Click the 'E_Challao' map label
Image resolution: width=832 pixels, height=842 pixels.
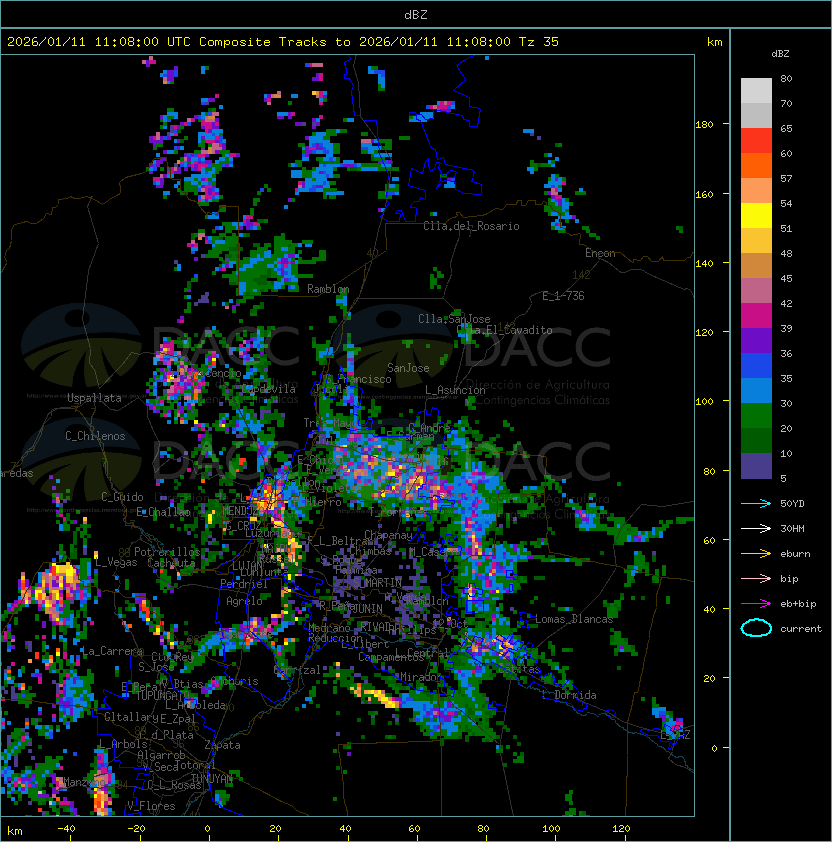pyautogui.click(x=163, y=512)
